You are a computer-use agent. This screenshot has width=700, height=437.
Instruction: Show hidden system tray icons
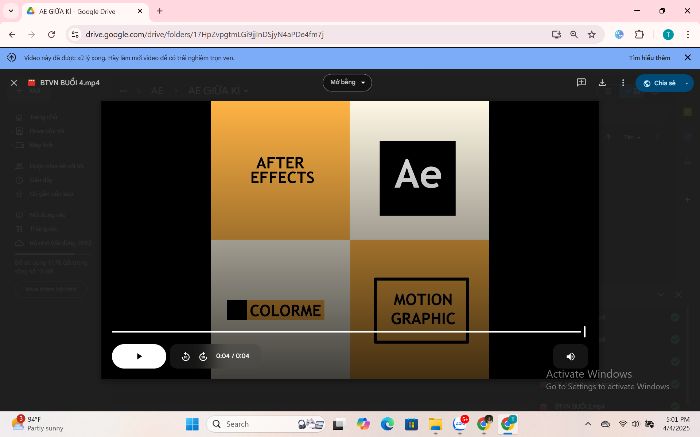pos(588,424)
